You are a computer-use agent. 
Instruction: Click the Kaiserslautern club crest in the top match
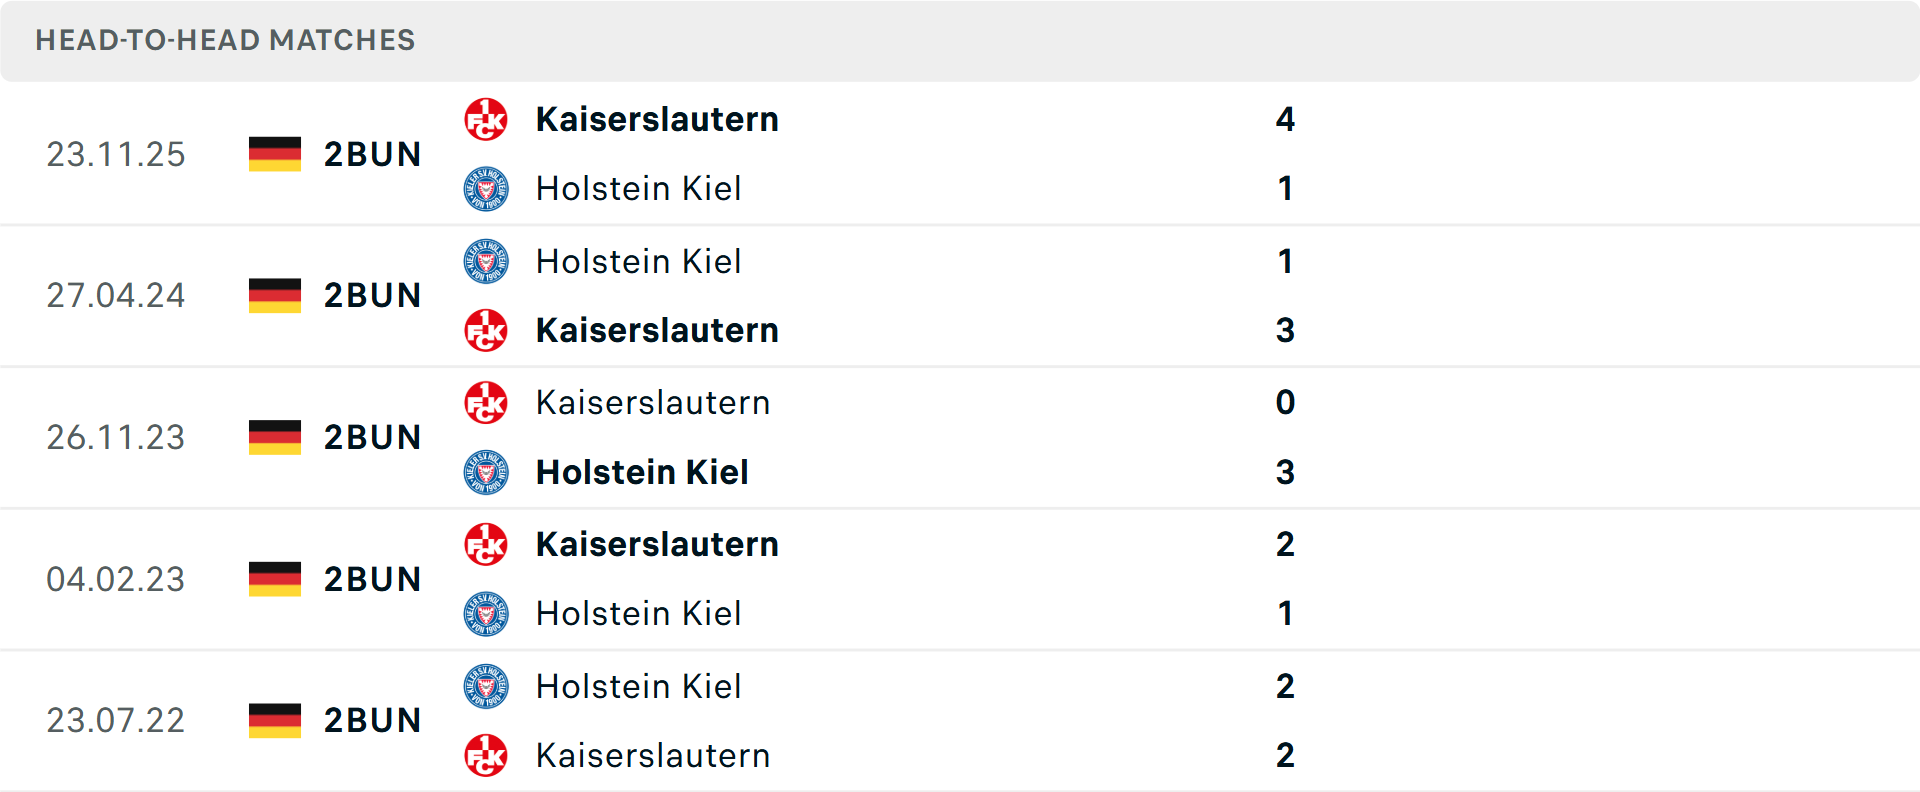487,119
